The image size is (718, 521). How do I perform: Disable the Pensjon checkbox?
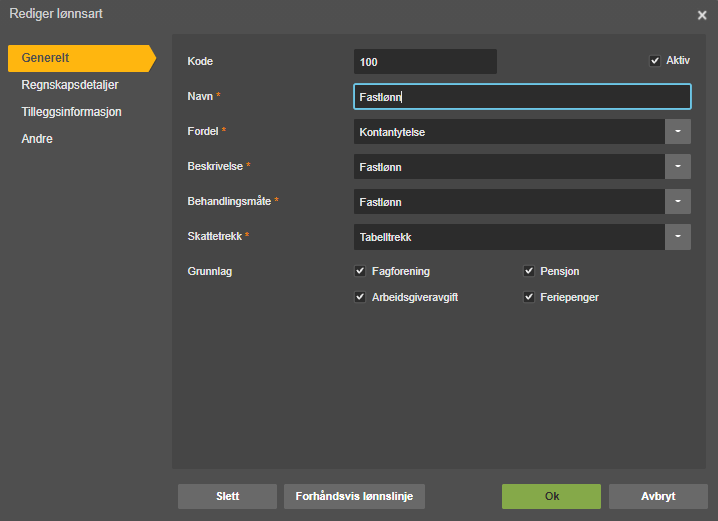[529, 271]
